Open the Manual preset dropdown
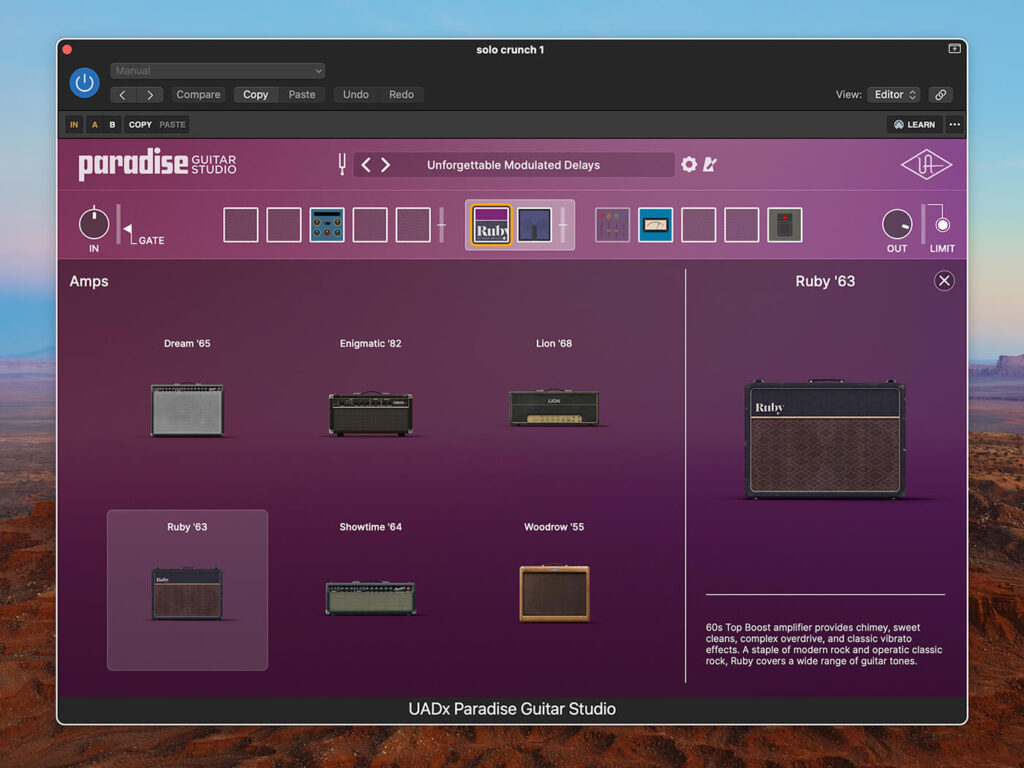 coord(217,71)
